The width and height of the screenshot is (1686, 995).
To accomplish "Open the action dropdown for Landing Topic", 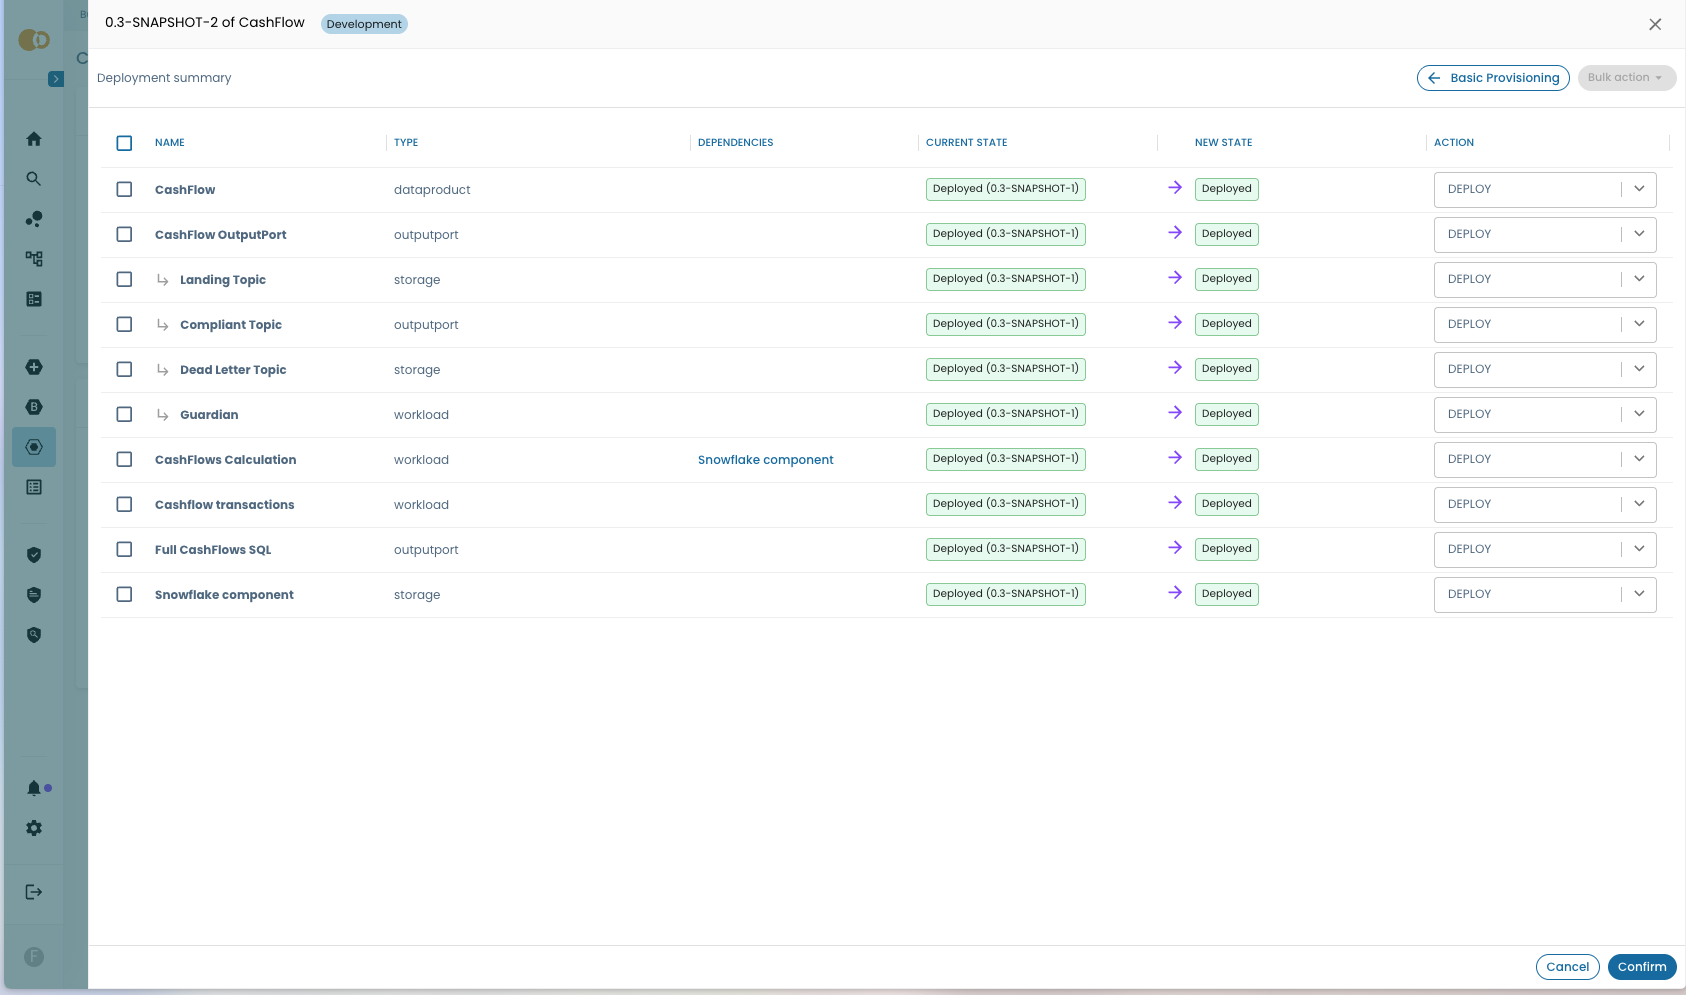I will [x=1545, y=279].
